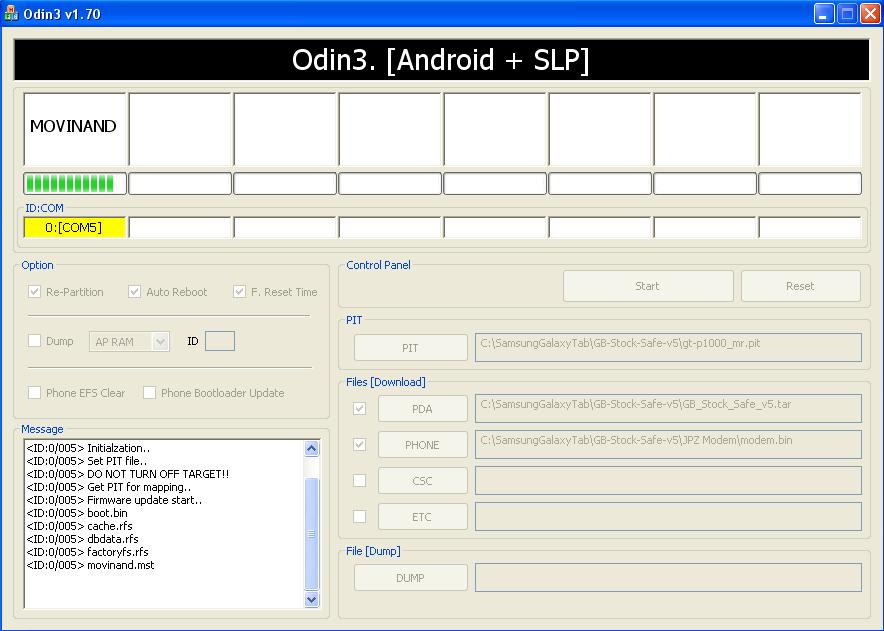
Task: Click the Reset button
Action: (x=801, y=286)
